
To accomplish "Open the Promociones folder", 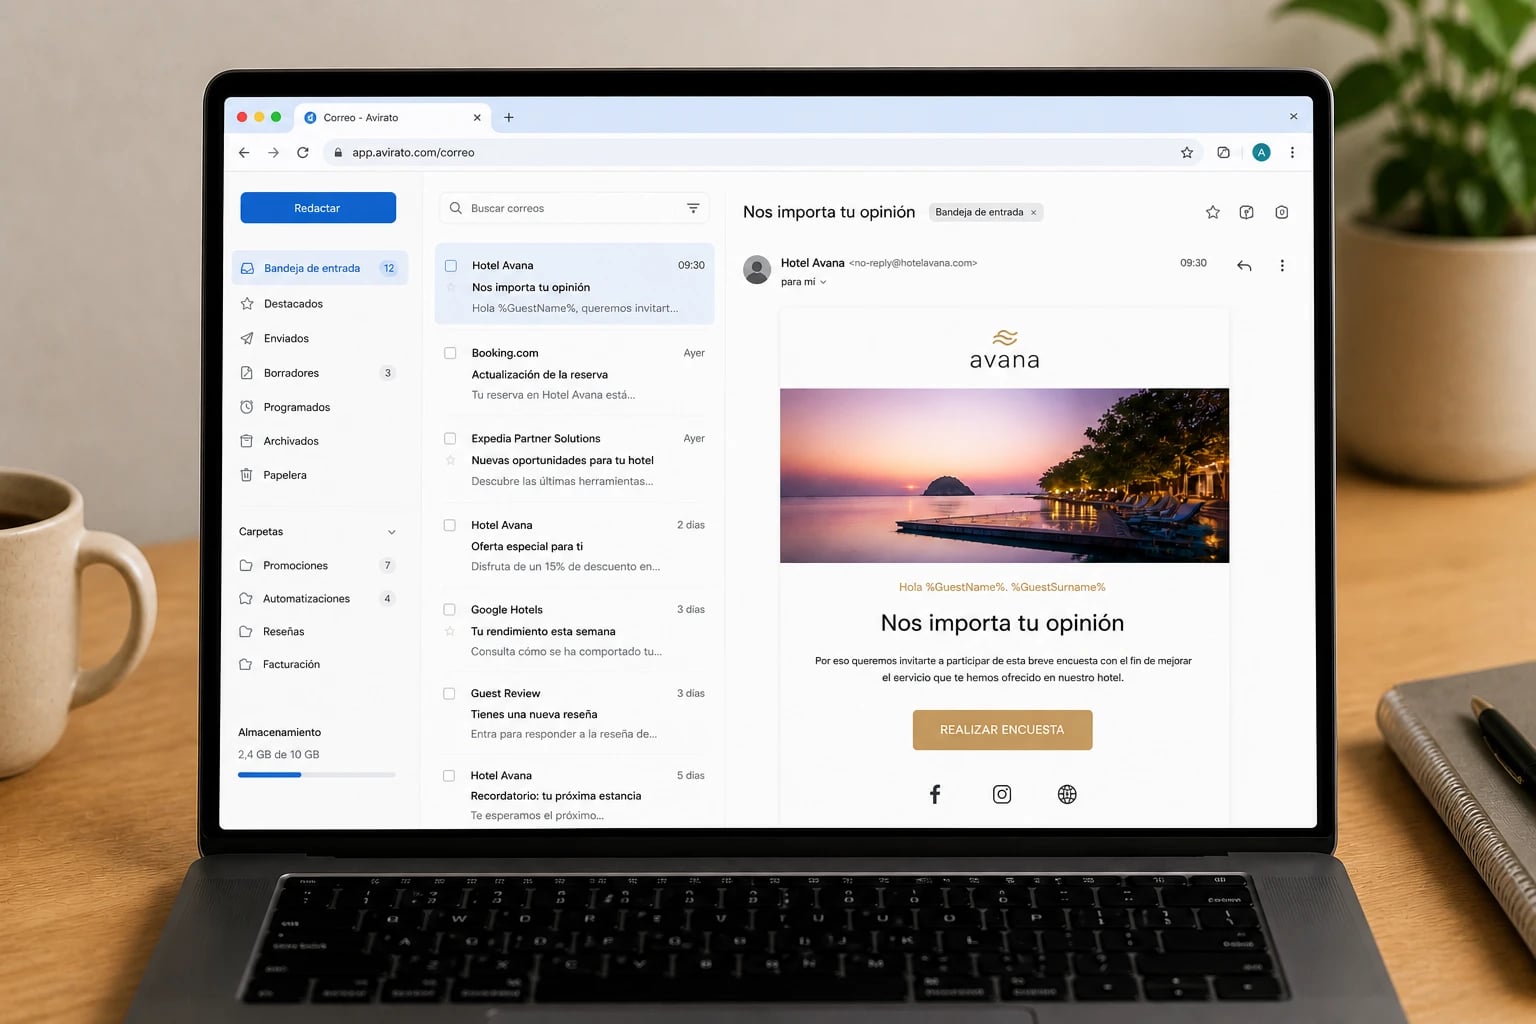I will pos(320,565).
